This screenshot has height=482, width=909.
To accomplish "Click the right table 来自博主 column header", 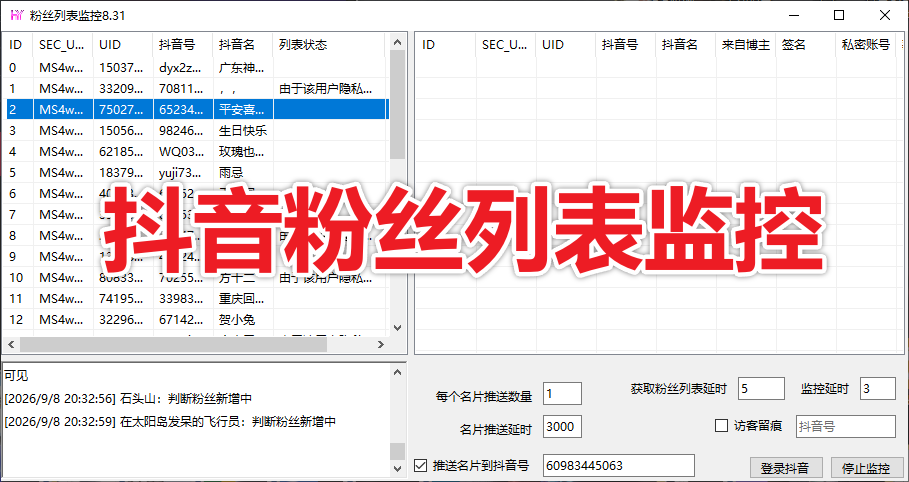I will pos(746,45).
